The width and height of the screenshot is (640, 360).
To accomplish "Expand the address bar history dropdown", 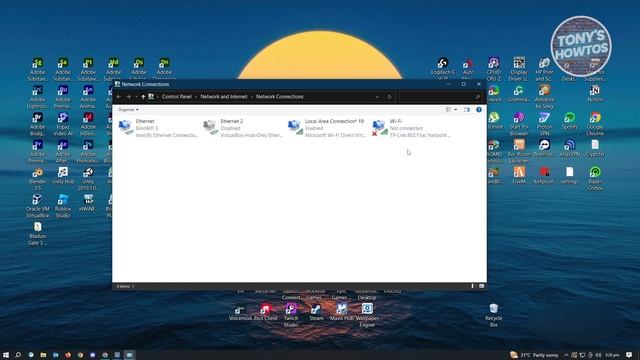I will [x=377, y=97].
